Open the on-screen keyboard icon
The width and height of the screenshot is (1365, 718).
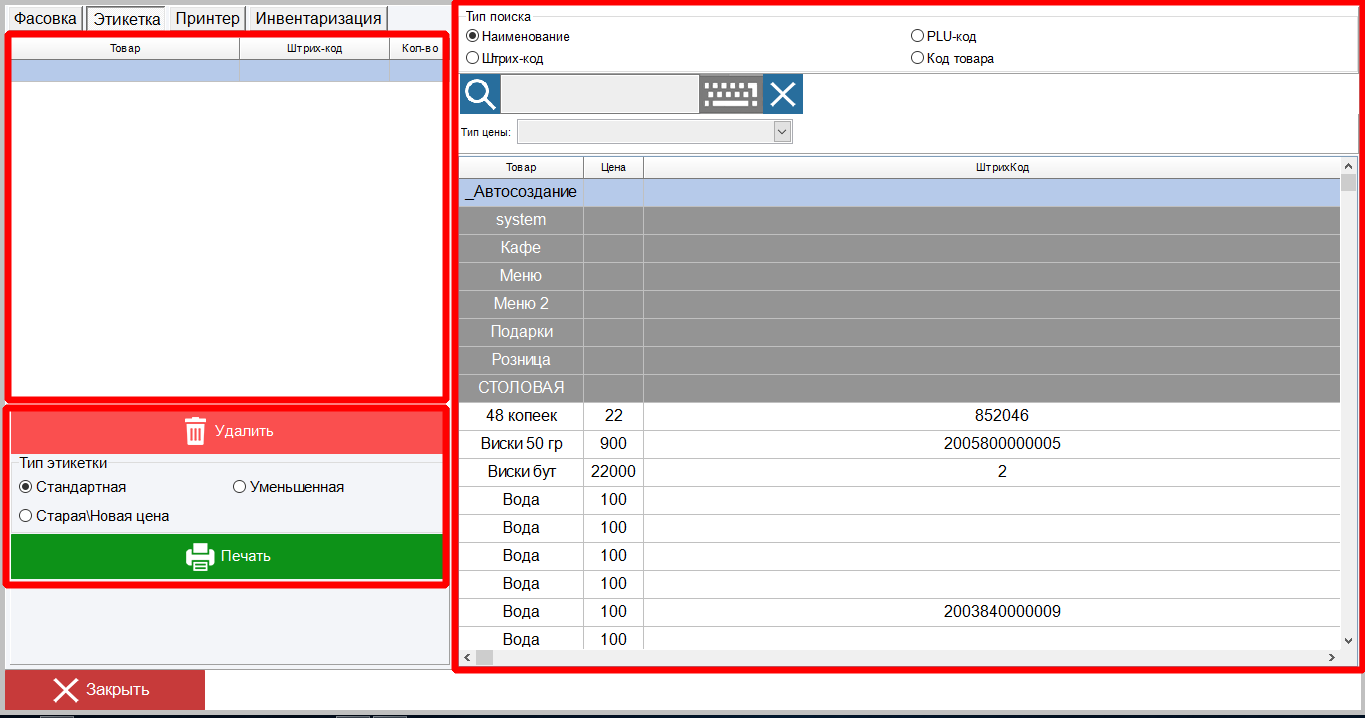click(x=731, y=95)
